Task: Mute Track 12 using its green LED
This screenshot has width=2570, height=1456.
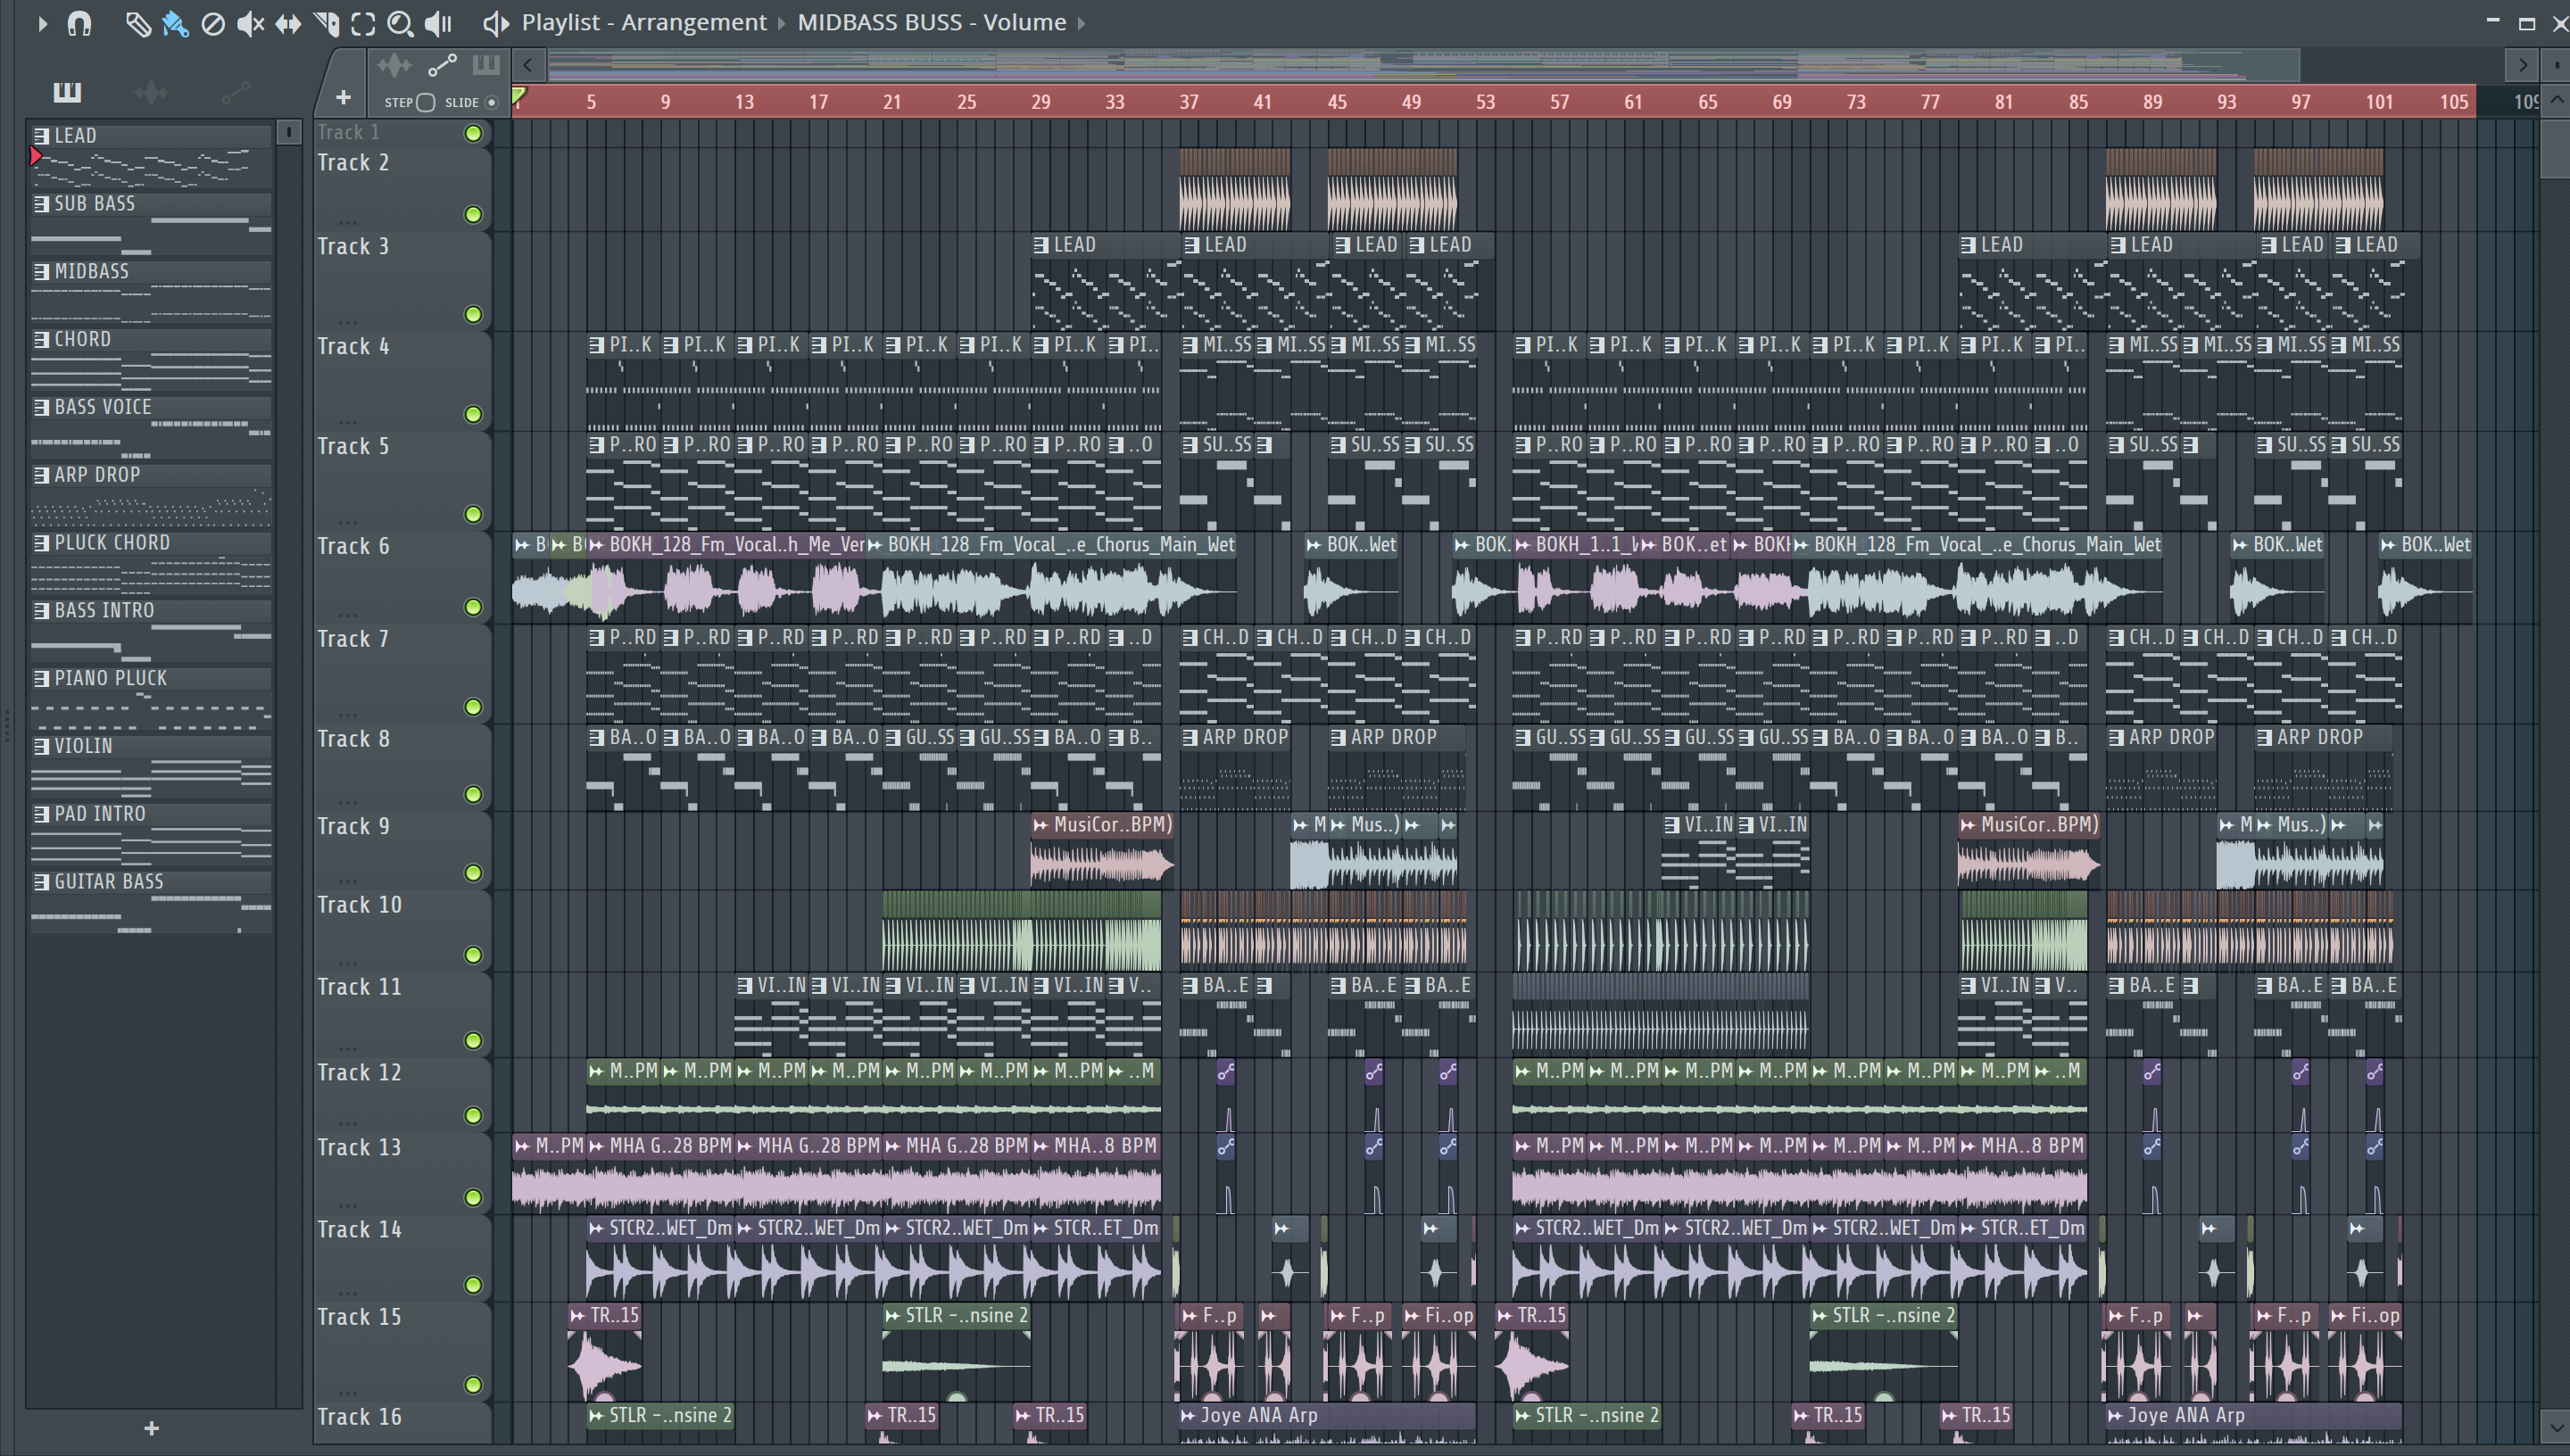Action: coord(473,1115)
